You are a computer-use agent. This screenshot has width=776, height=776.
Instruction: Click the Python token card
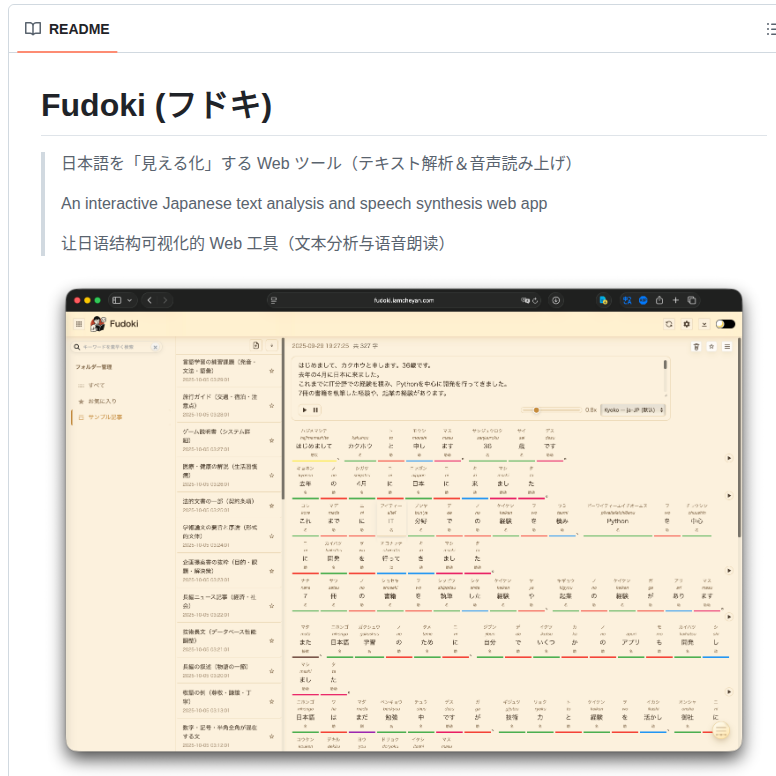tap(617, 519)
